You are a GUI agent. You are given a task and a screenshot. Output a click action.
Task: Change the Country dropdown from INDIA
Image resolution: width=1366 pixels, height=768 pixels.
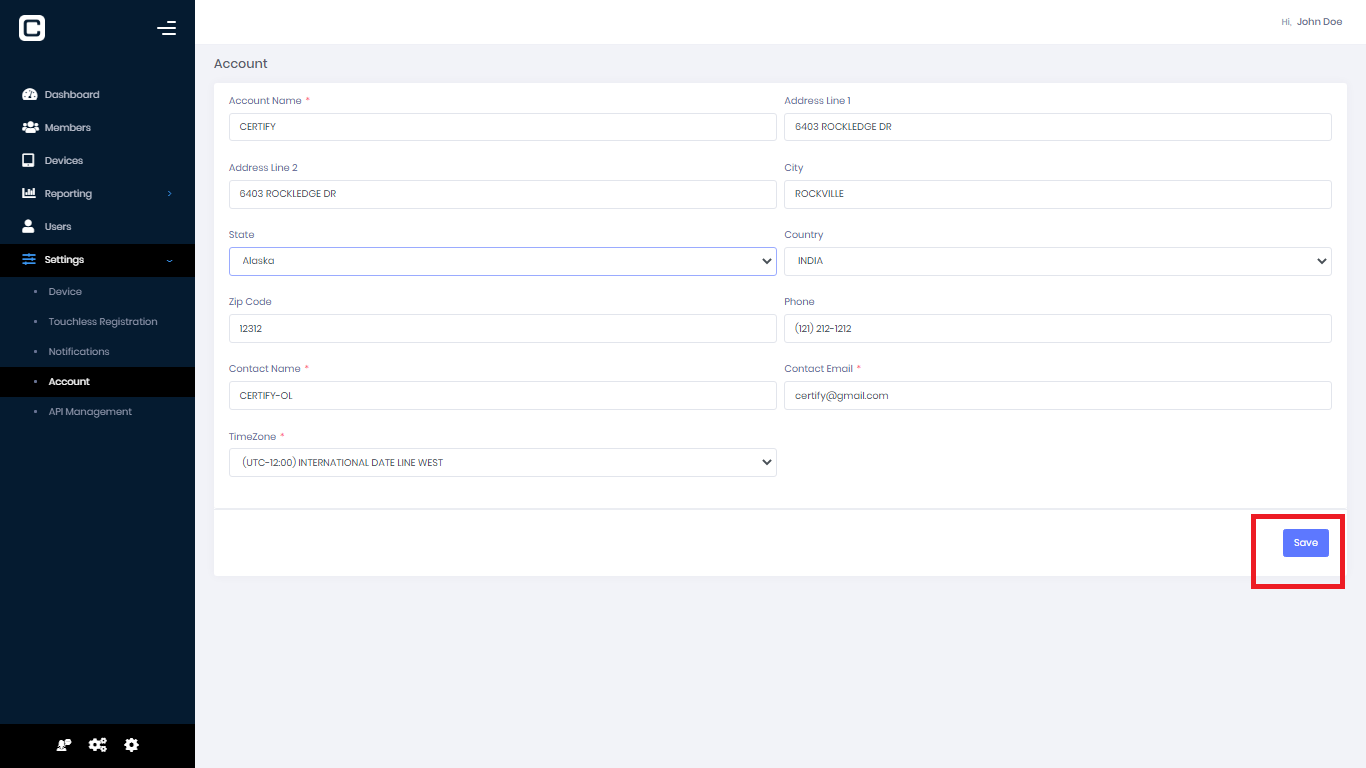[x=1057, y=261]
